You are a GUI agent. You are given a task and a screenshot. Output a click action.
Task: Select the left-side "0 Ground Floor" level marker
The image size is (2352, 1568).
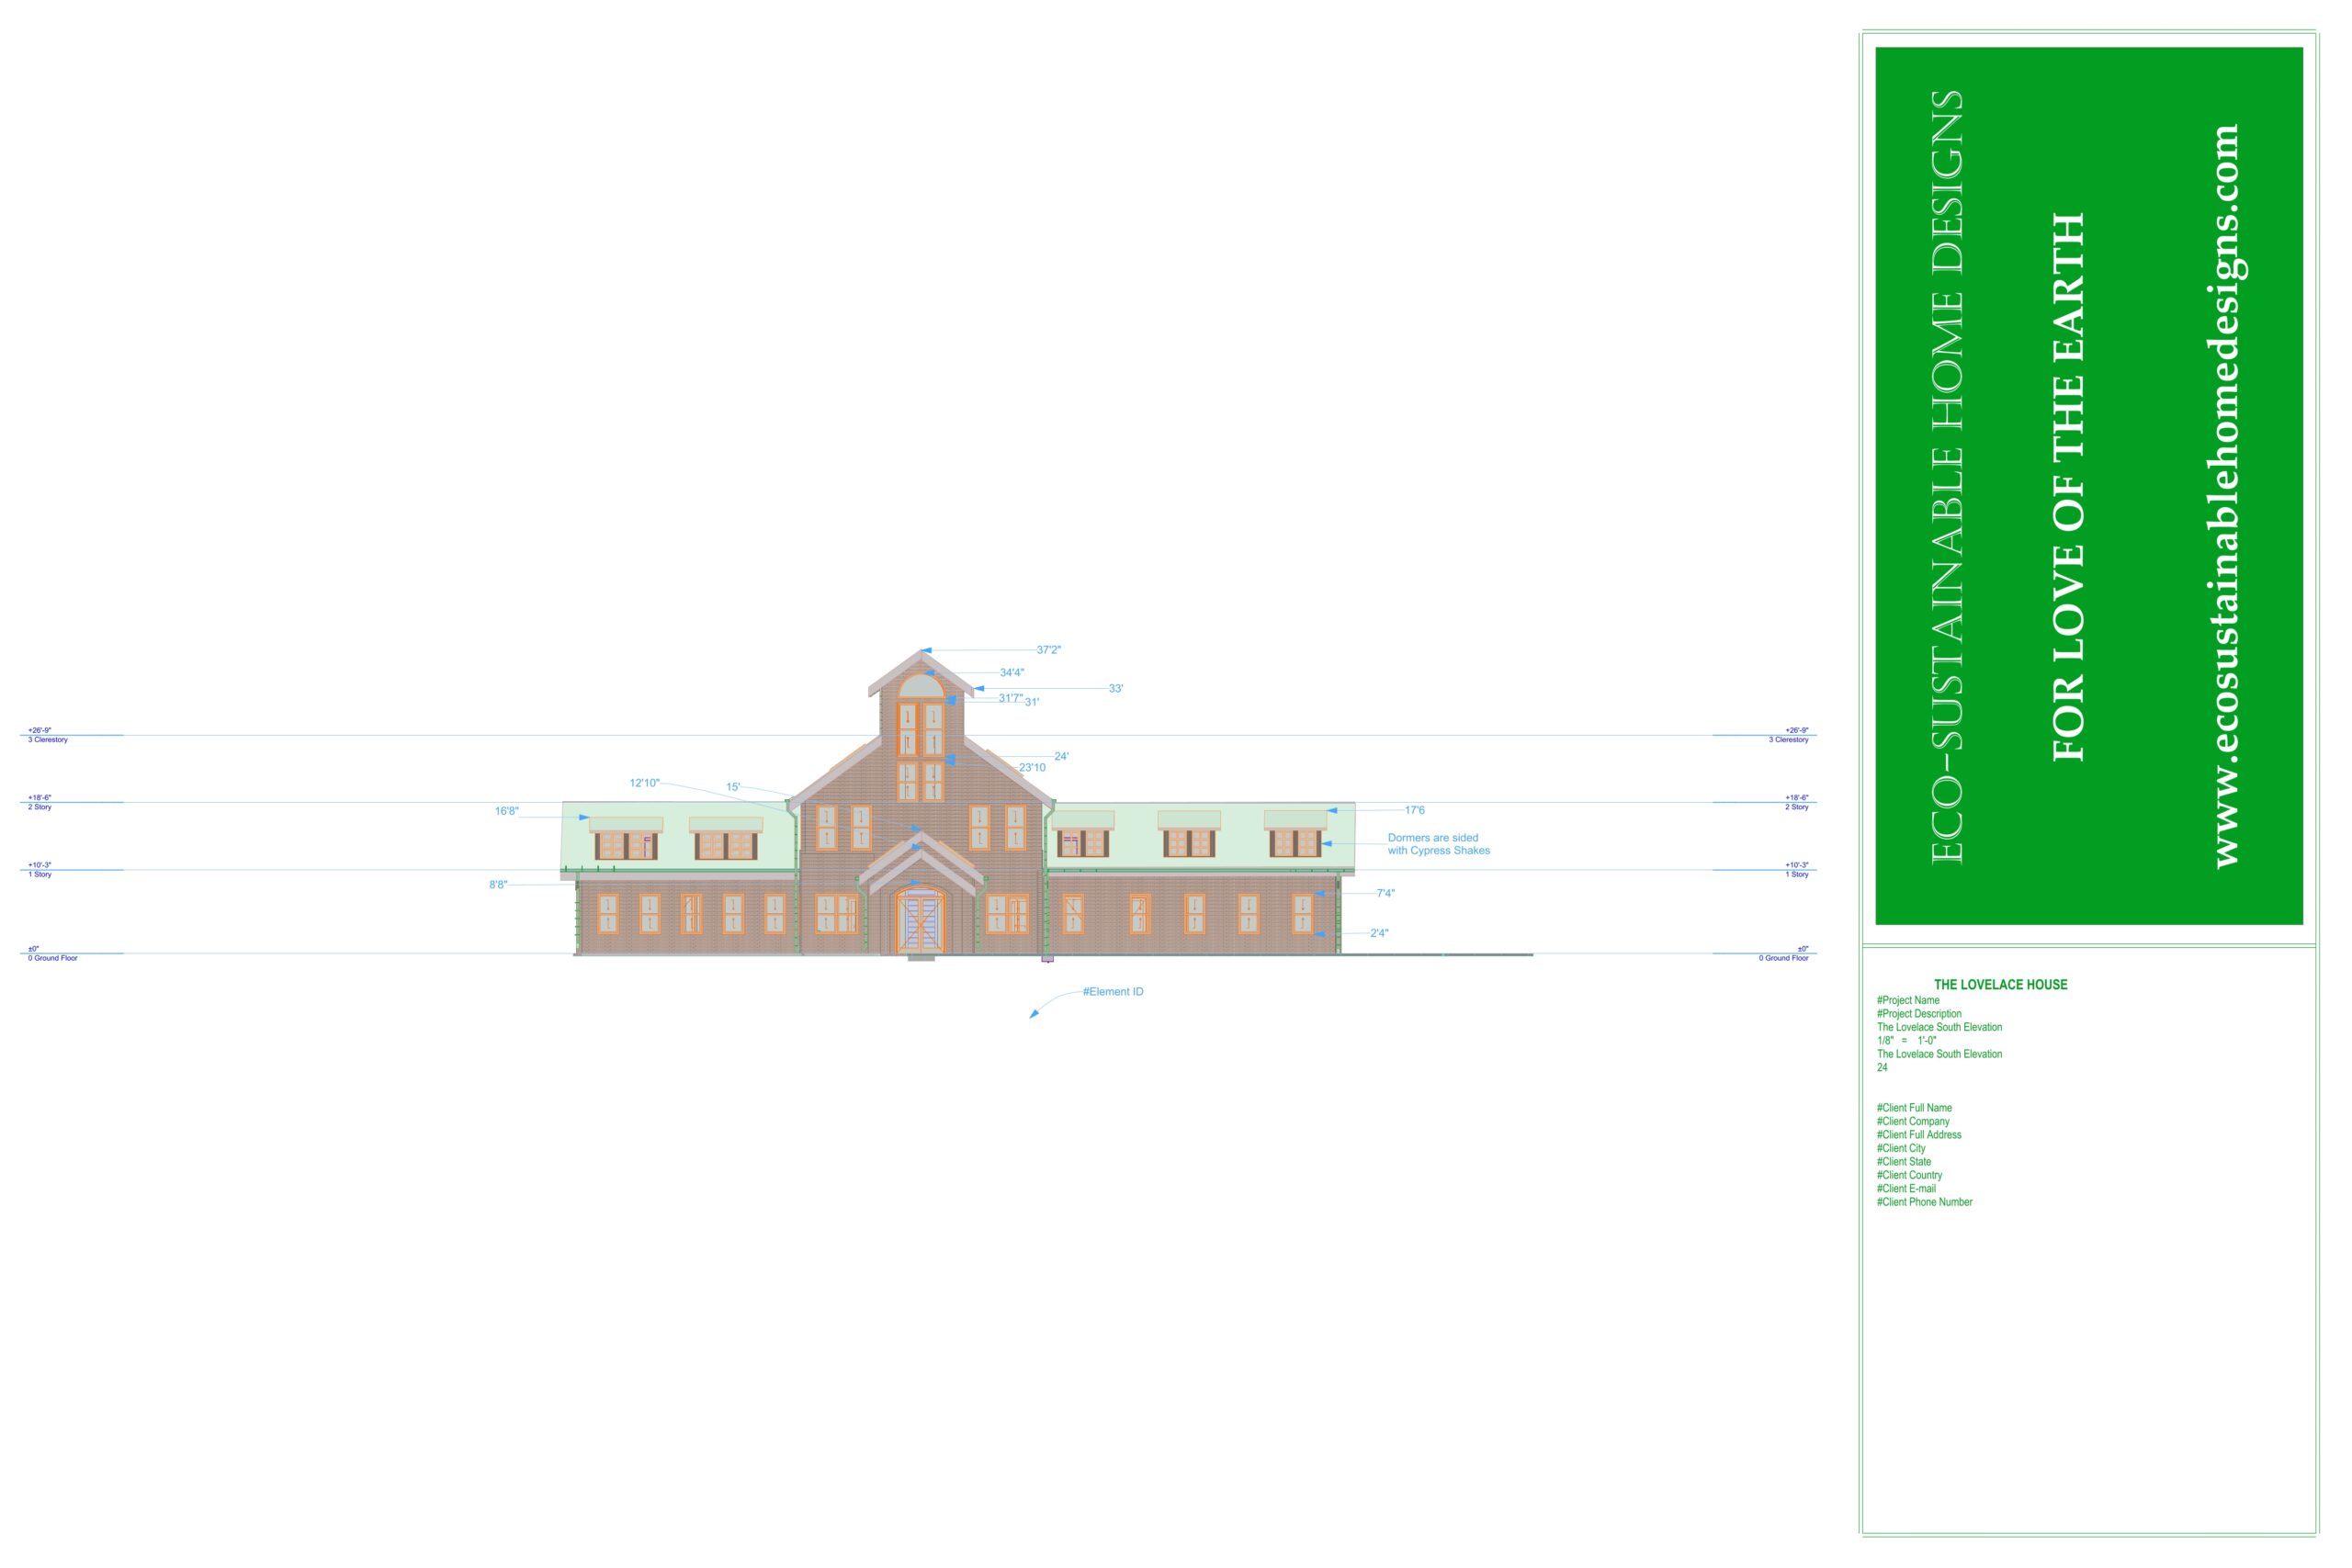(x=53, y=958)
